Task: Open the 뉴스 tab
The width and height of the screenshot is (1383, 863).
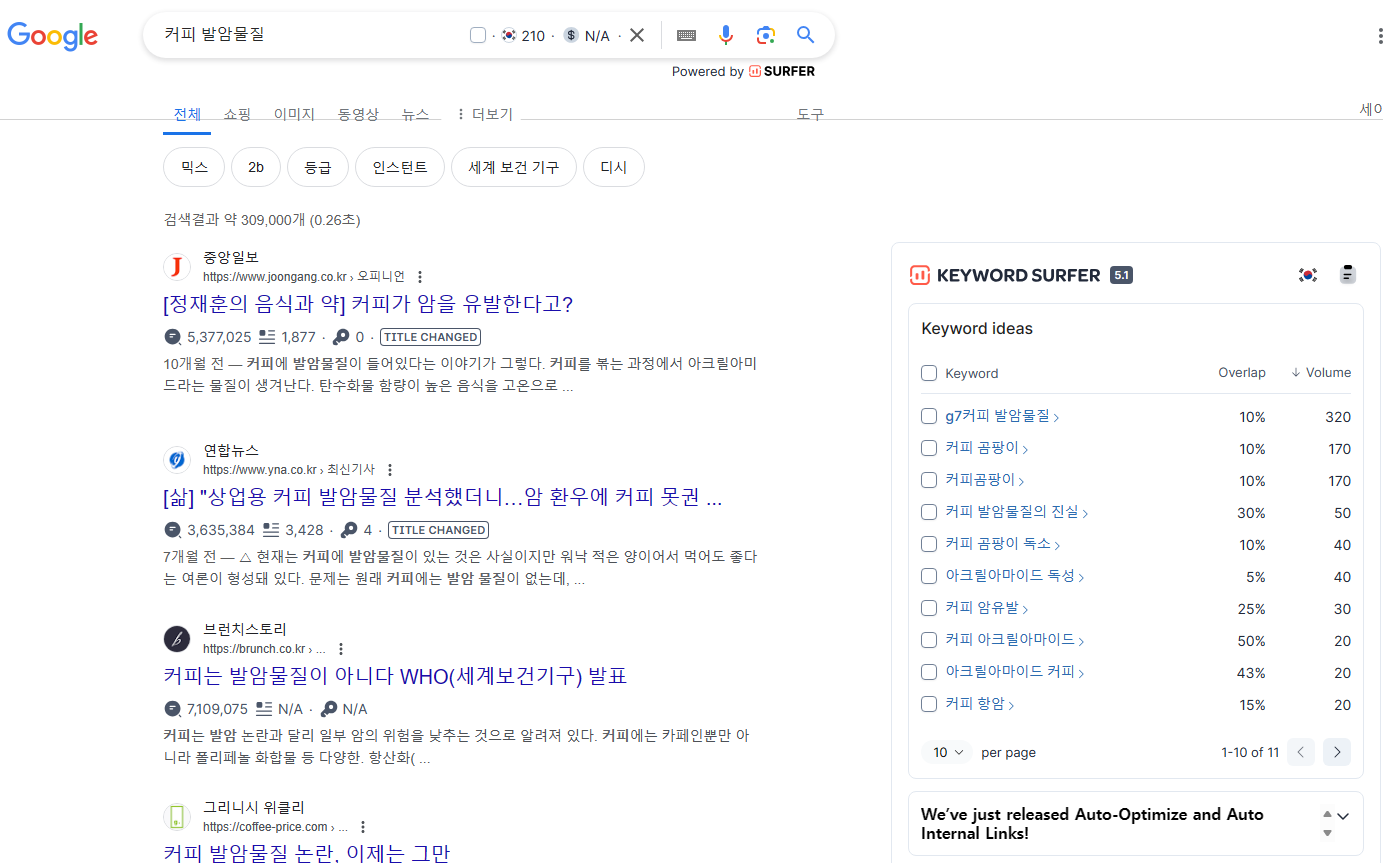Action: [x=416, y=114]
